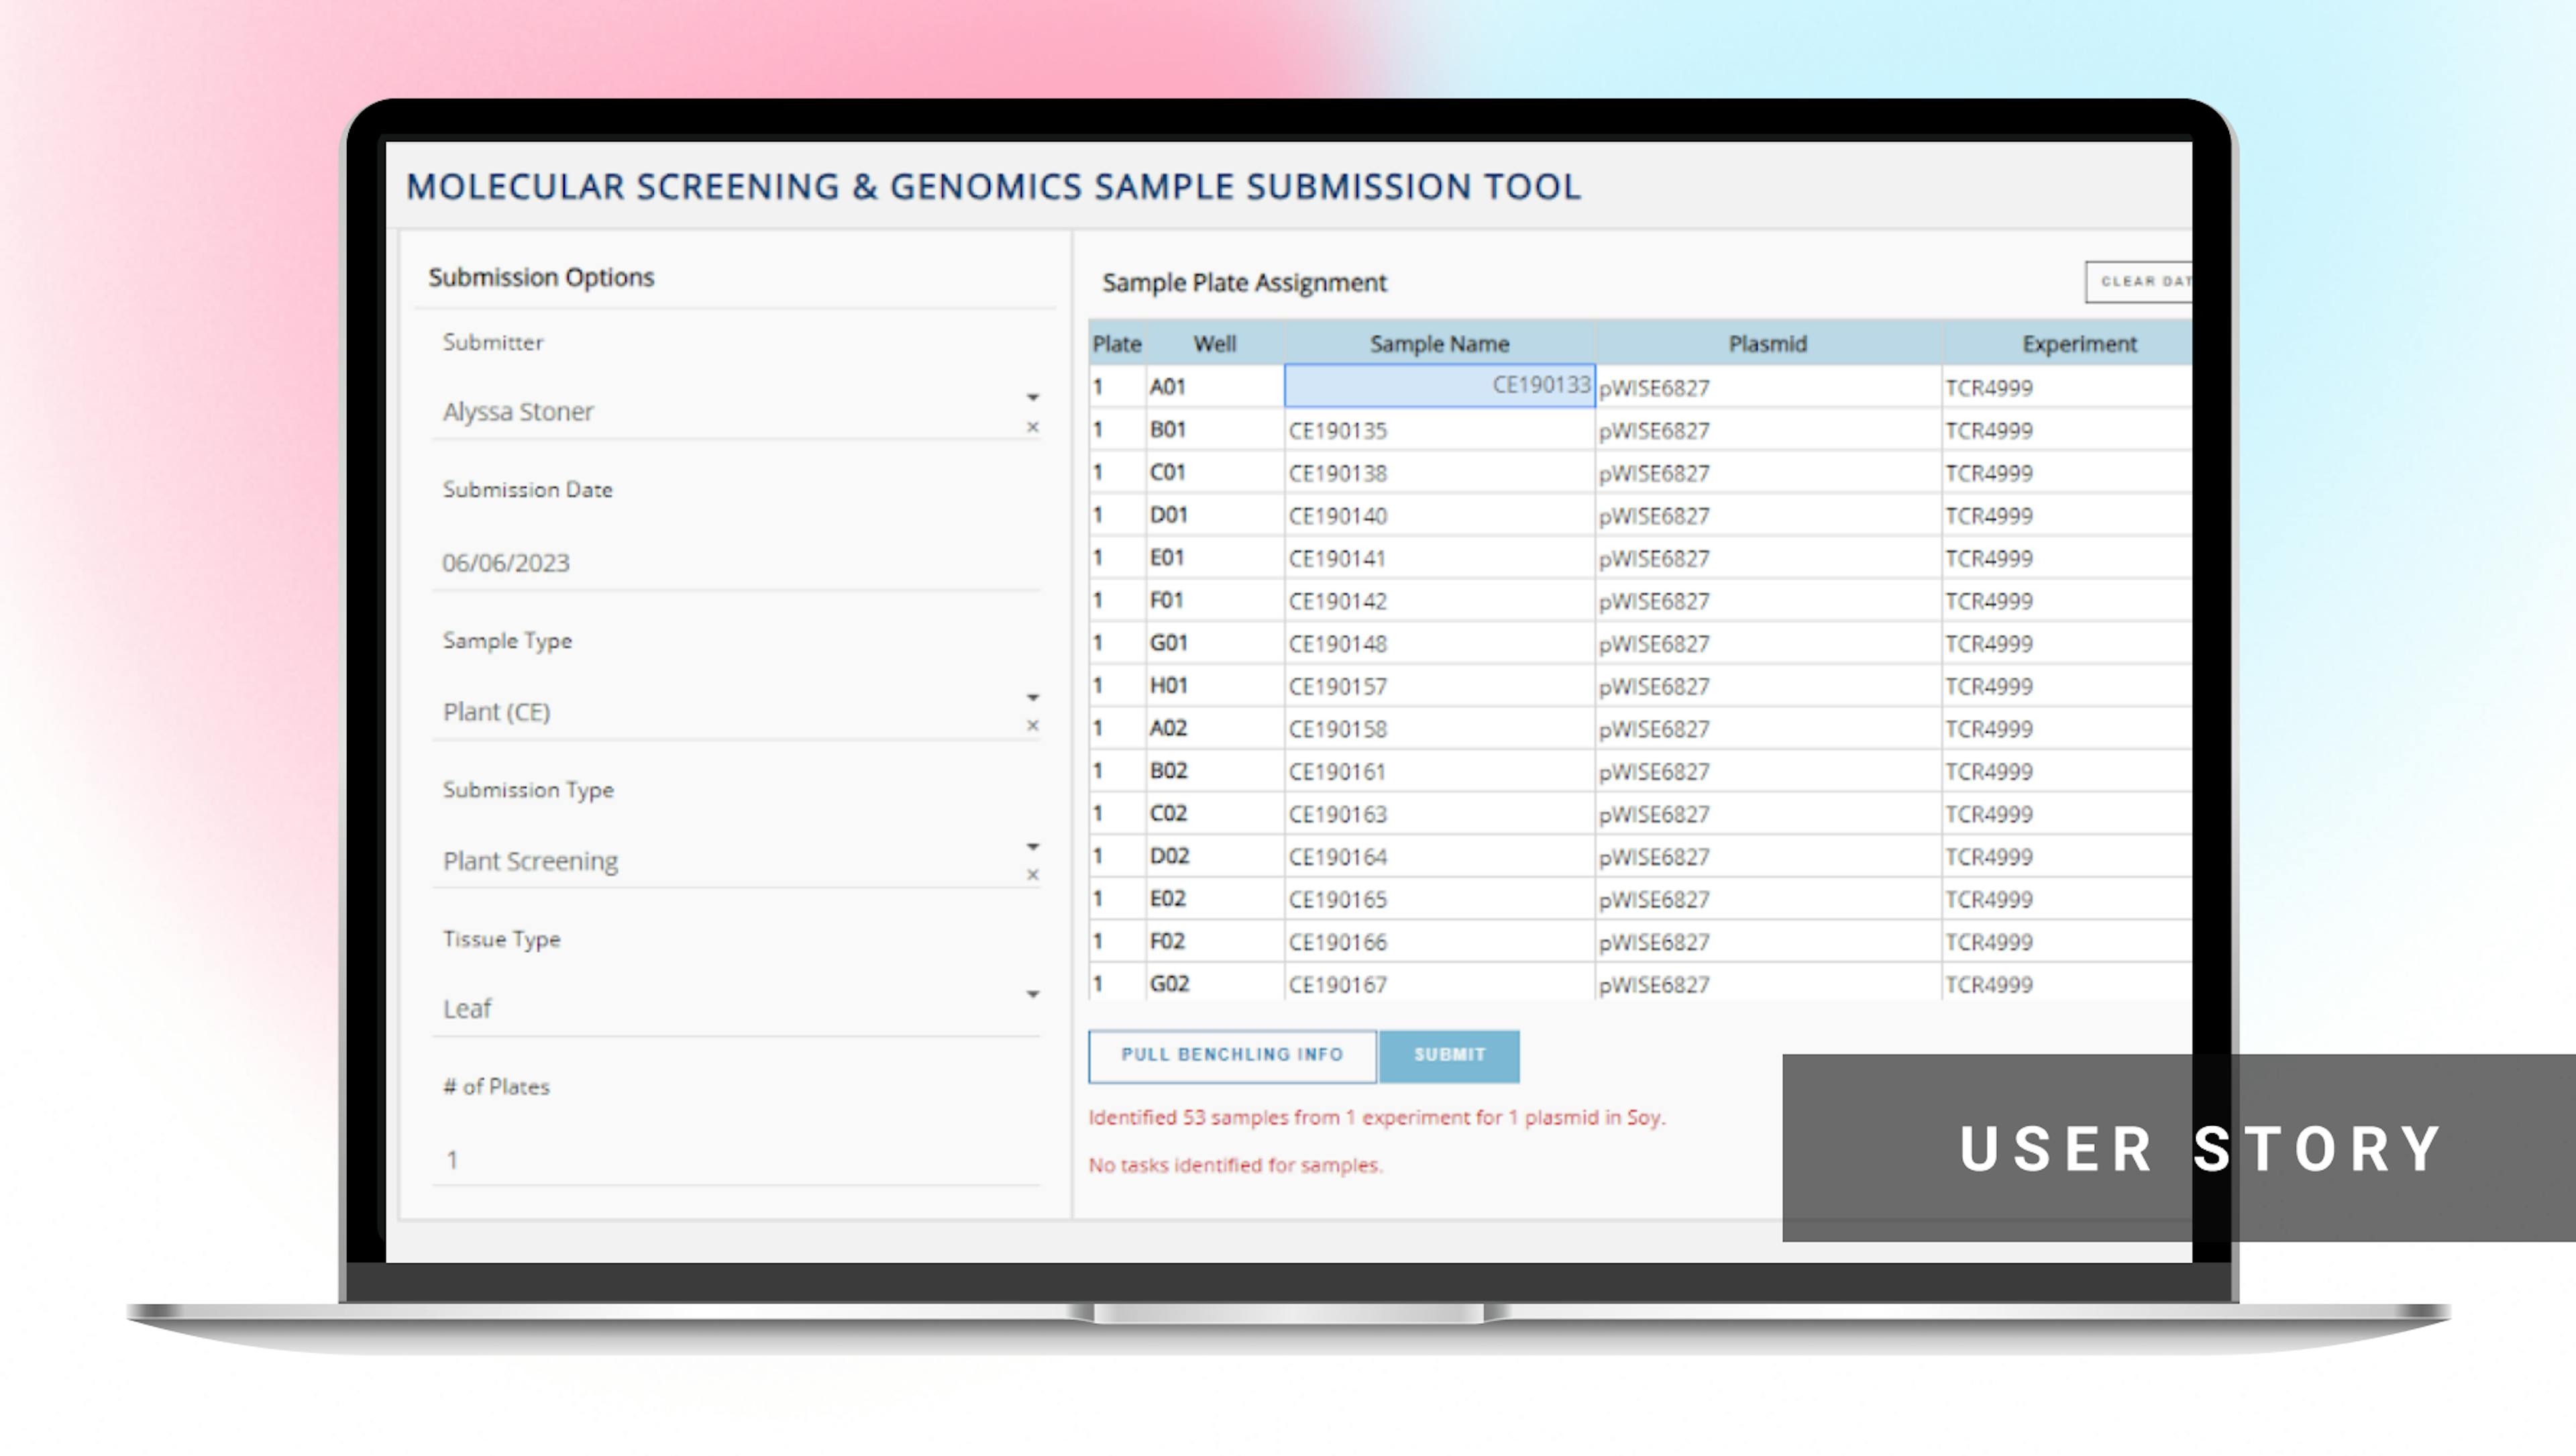This screenshot has width=2576, height=1456.
Task: Select sample name cell CE190158
Action: coord(1439,729)
